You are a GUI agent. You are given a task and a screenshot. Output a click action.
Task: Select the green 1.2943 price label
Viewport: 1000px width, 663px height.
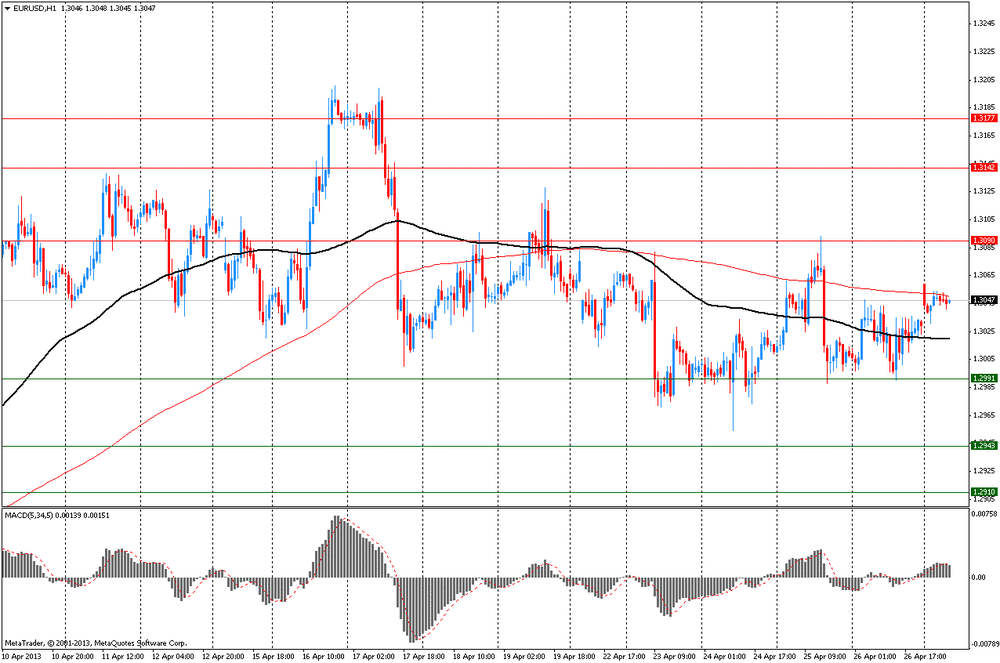983,445
